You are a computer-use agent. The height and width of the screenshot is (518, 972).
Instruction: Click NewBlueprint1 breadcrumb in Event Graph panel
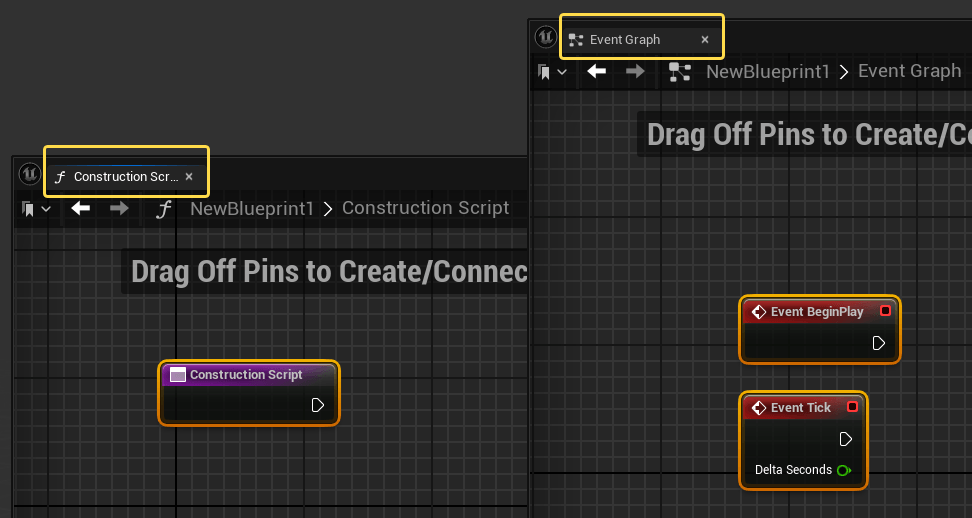pos(767,72)
